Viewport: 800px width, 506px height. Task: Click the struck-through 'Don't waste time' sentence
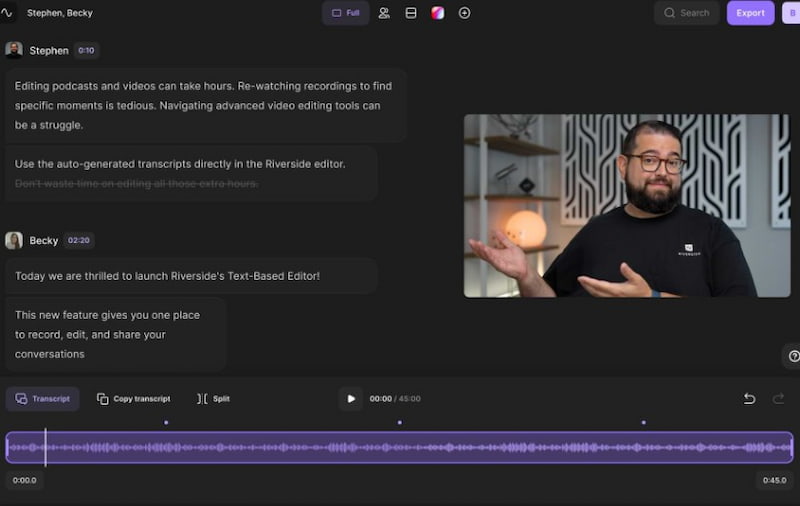pyautogui.click(x=136, y=184)
